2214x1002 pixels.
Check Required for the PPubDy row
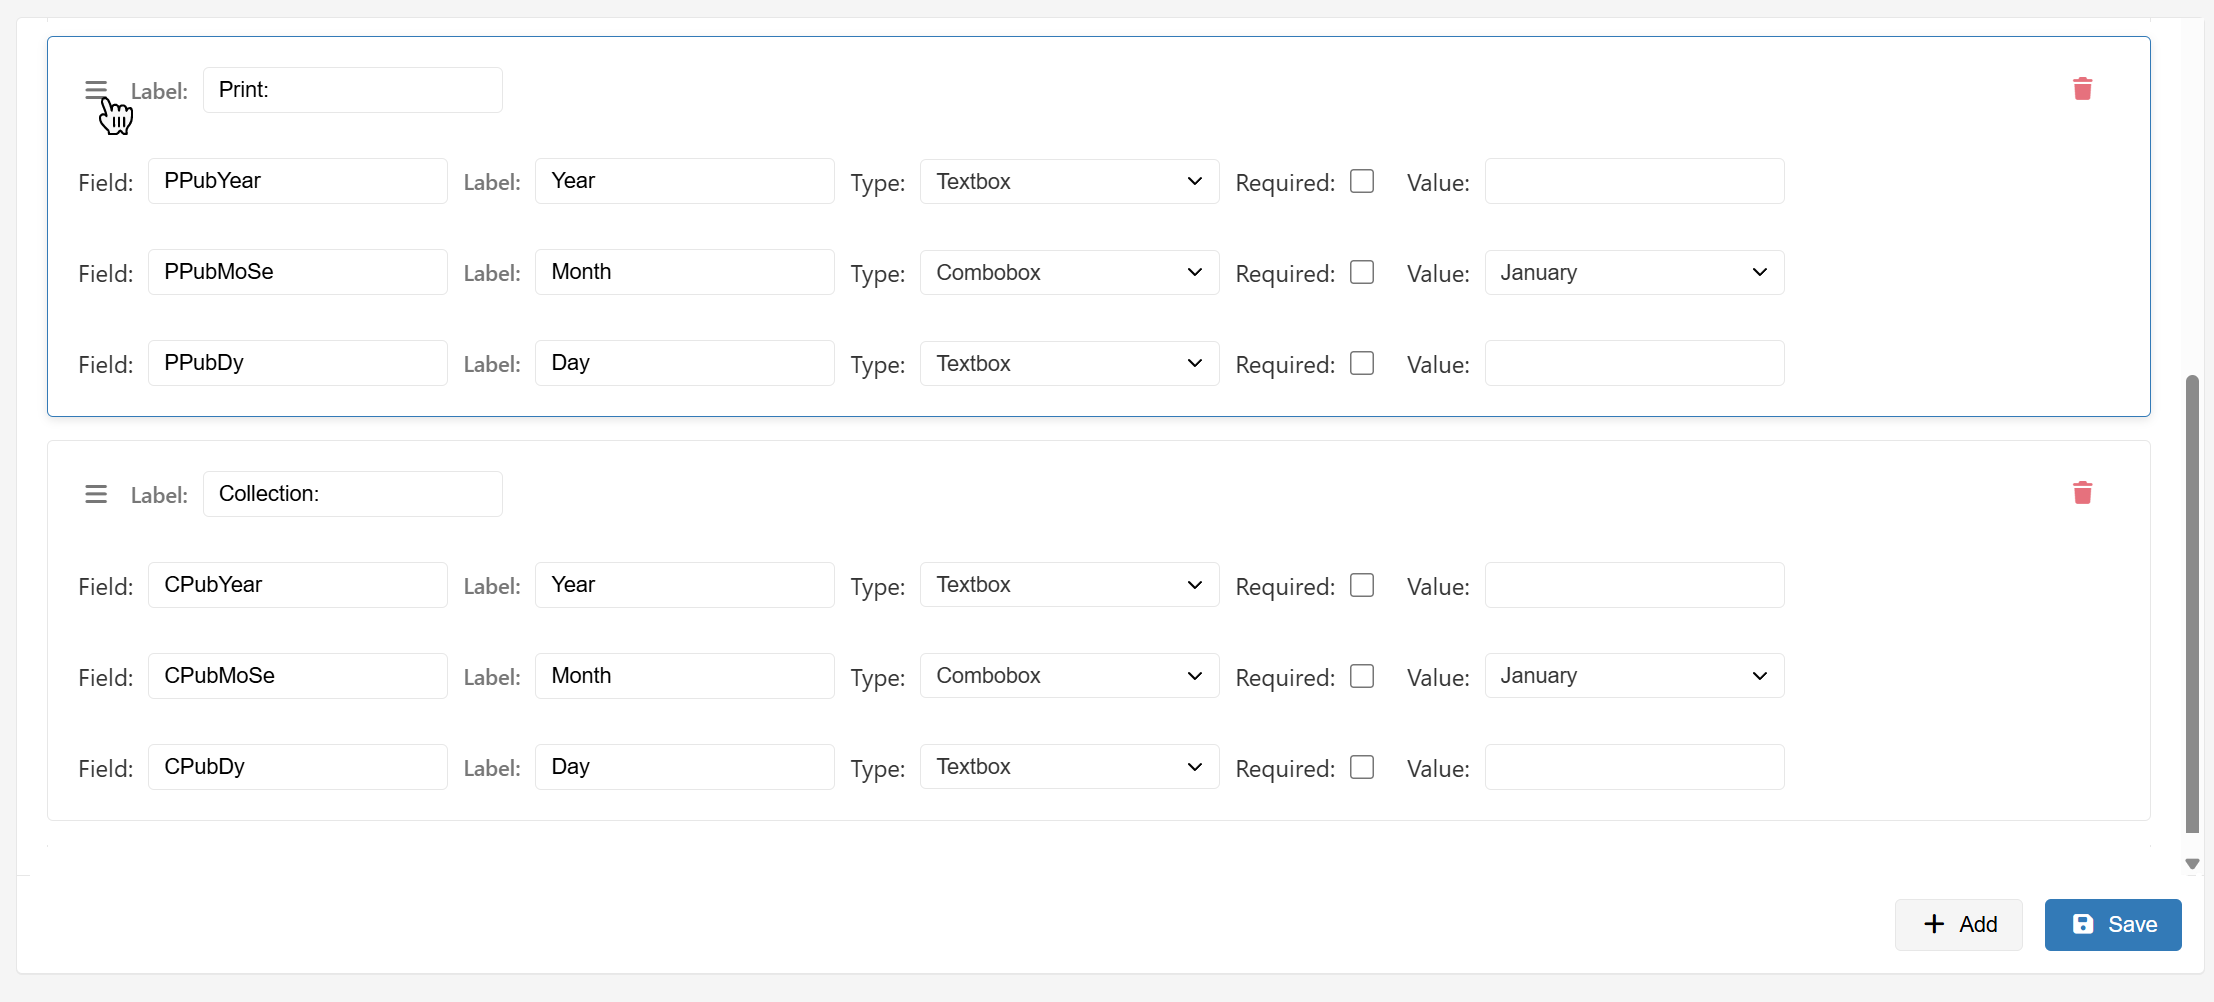pos(1362,363)
